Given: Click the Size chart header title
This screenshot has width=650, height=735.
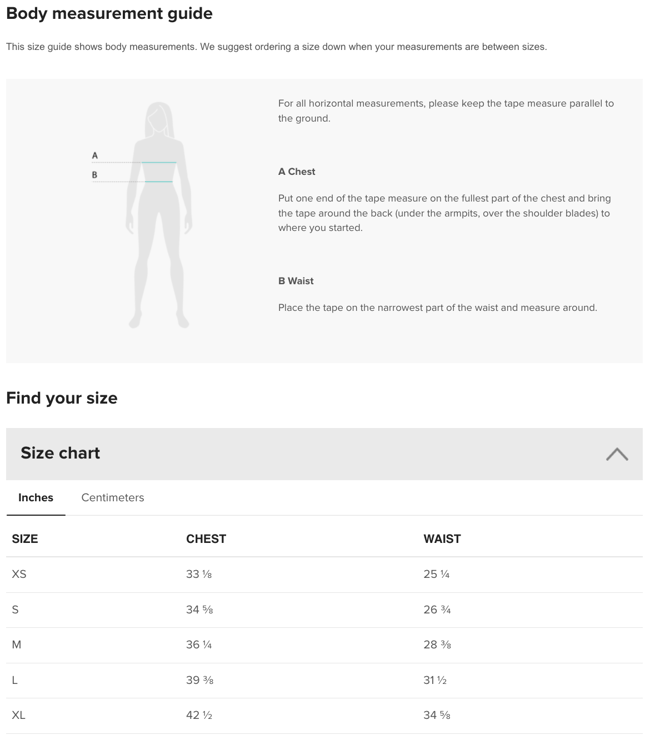Looking at the screenshot, I should [x=60, y=453].
